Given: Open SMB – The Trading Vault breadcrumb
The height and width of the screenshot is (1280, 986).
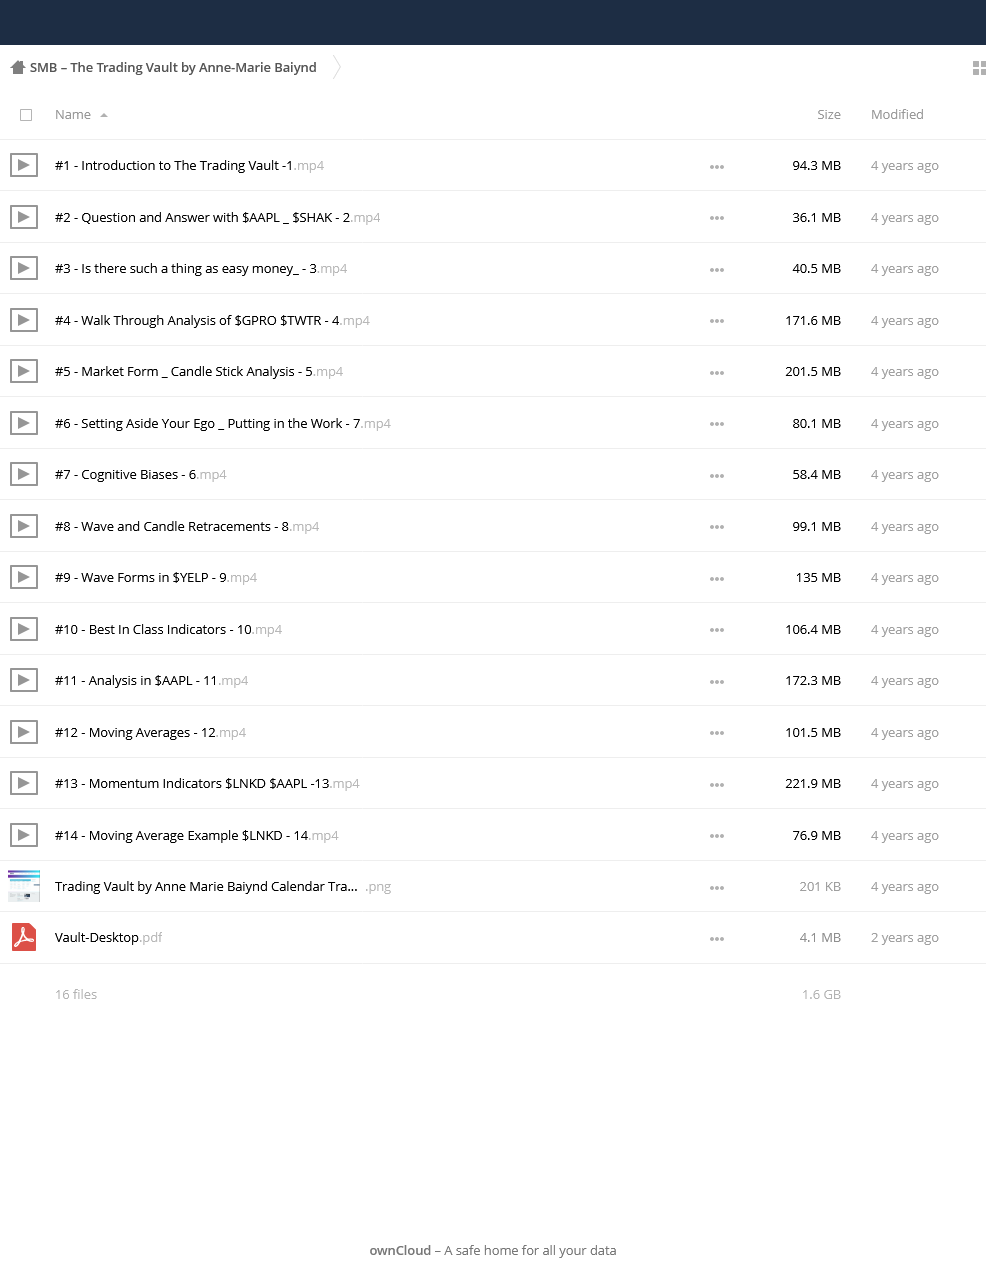Looking at the screenshot, I should coord(173,67).
